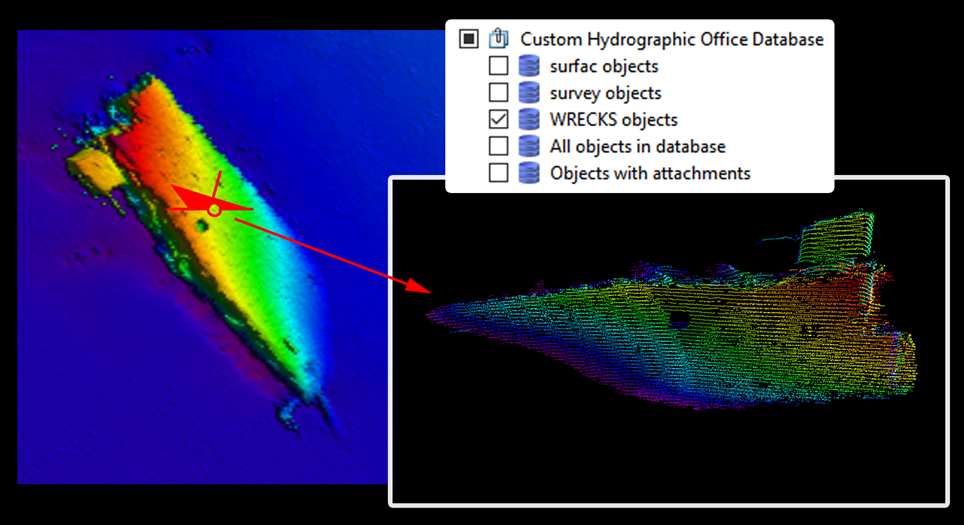
Task: Select the WRECKS objects label
Action: click(x=613, y=120)
